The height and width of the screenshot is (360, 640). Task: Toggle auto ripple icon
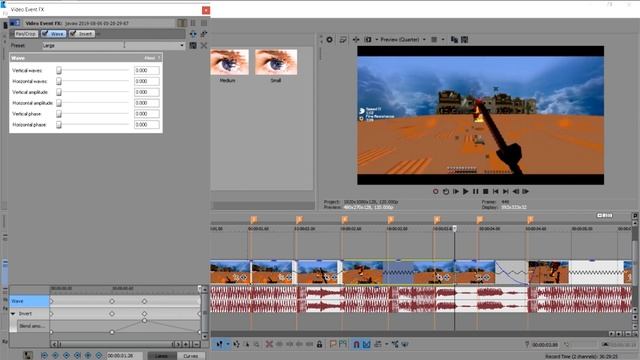point(378,344)
